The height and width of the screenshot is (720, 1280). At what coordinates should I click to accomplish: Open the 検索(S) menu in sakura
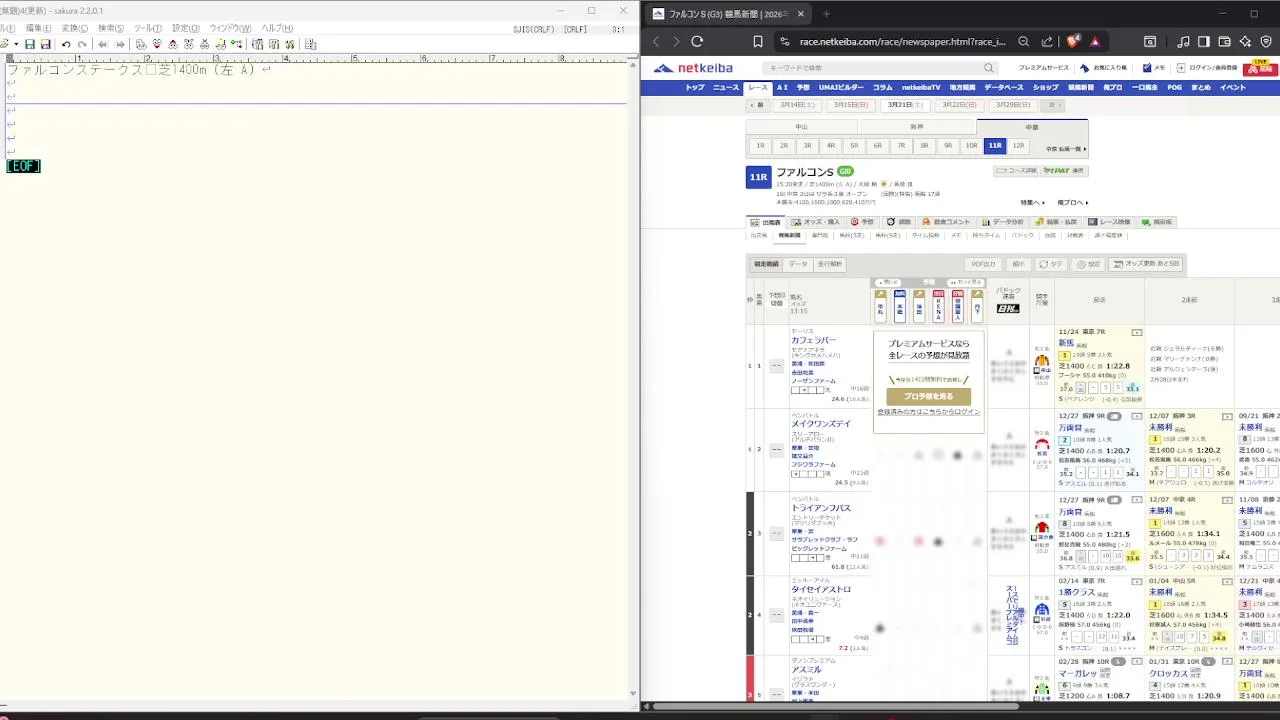click(x=111, y=29)
